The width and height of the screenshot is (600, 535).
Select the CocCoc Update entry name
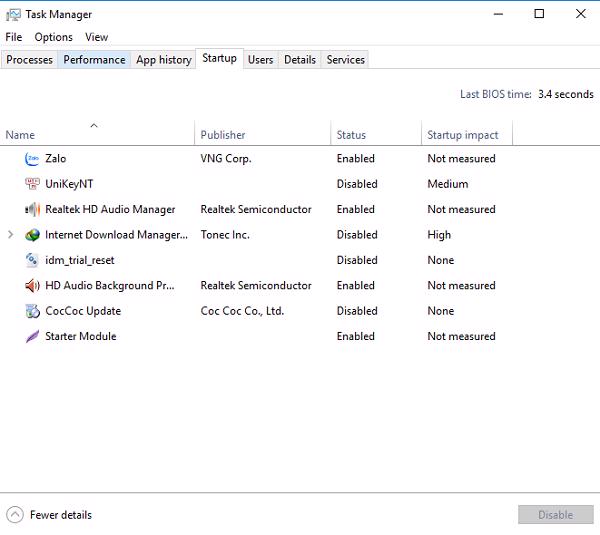pos(83,311)
